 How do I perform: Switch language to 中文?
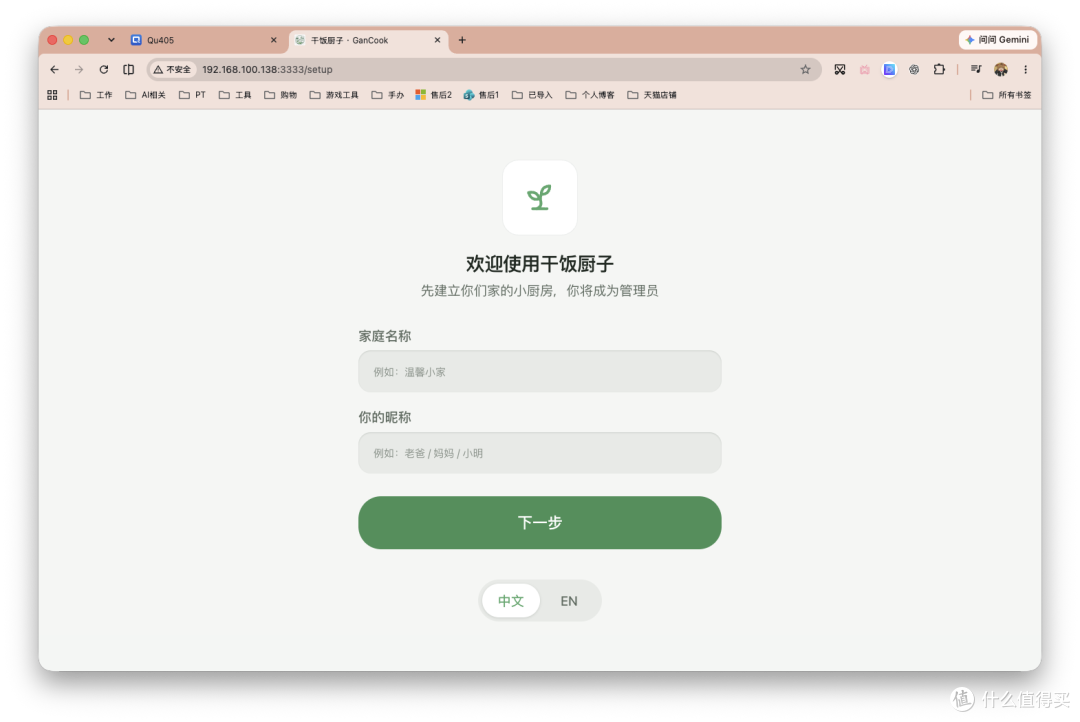pos(510,601)
